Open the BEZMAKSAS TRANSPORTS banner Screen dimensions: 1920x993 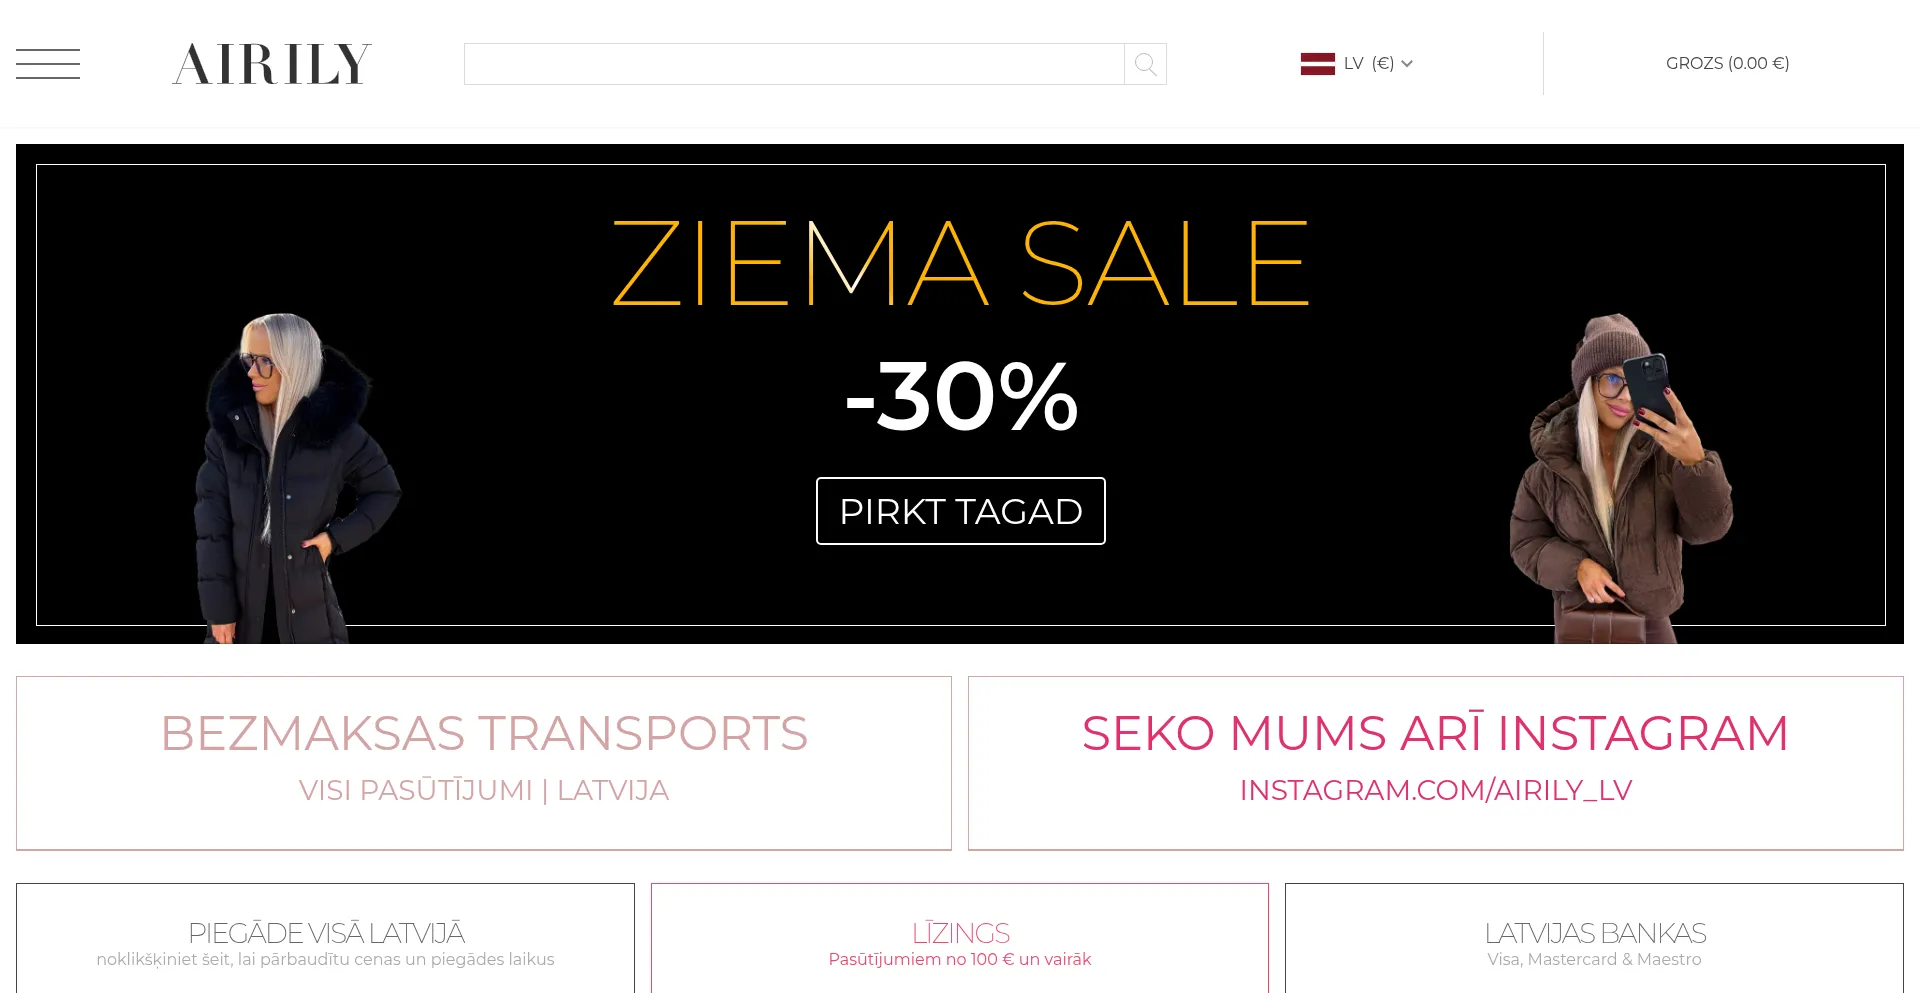coord(484,733)
